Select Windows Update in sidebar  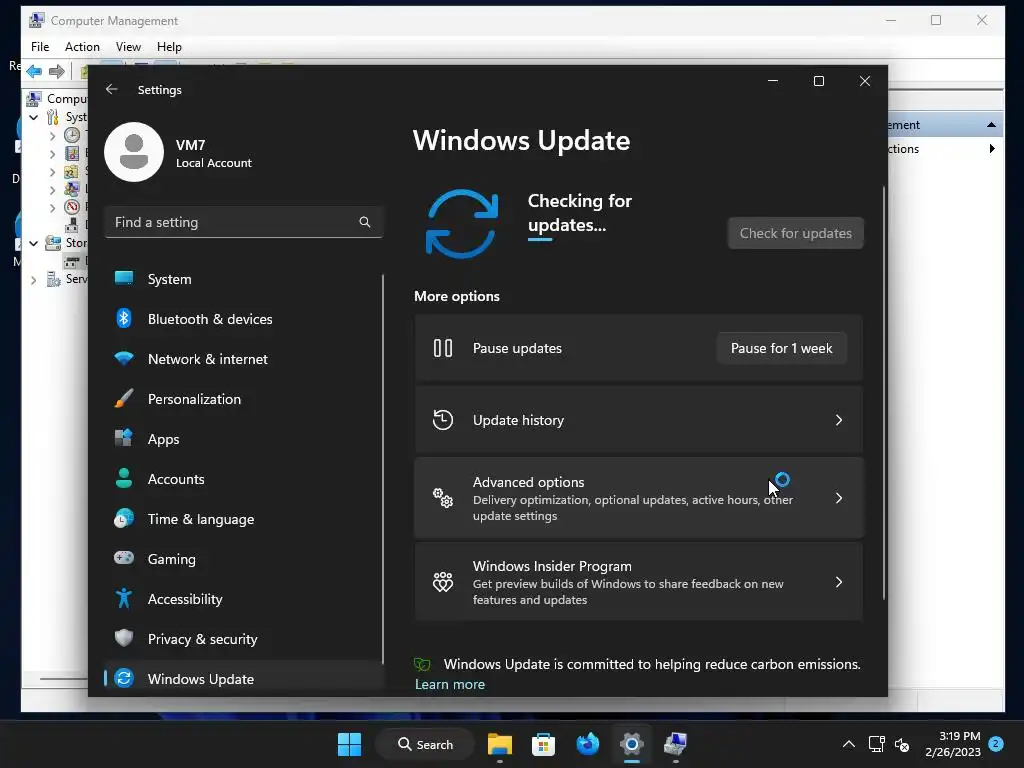[x=243, y=679]
